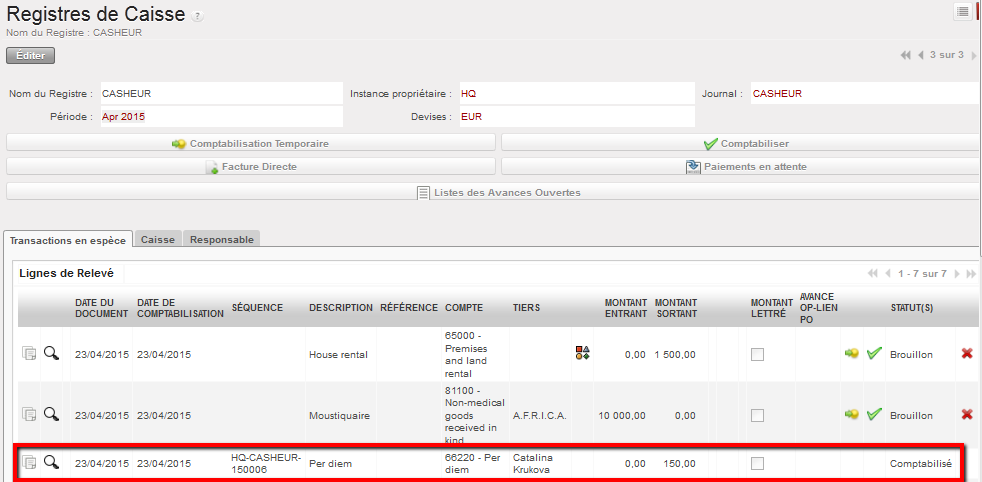The height and width of the screenshot is (482, 982).
Task: Switch to list view via top-right icon
Action: click(962, 11)
